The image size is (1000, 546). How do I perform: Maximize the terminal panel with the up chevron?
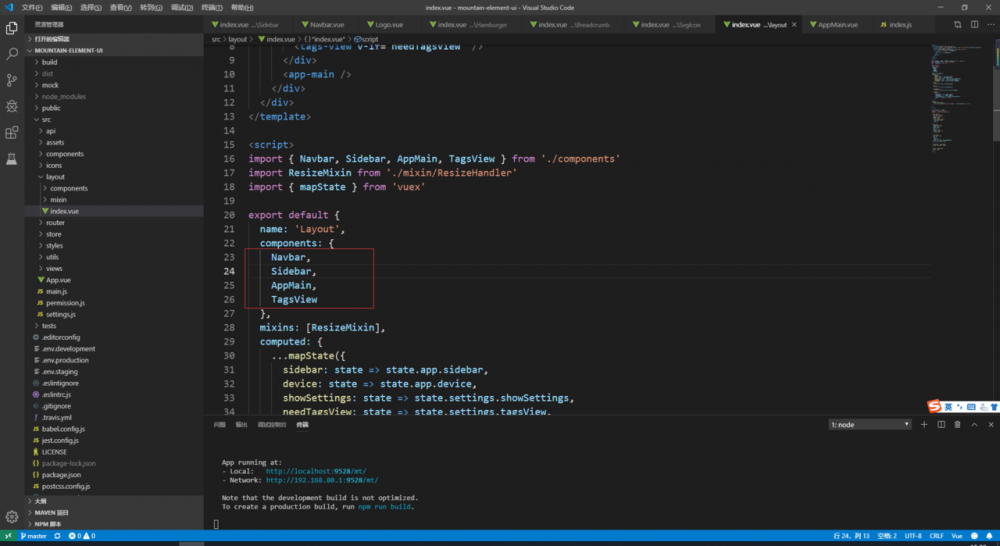tap(973, 424)
